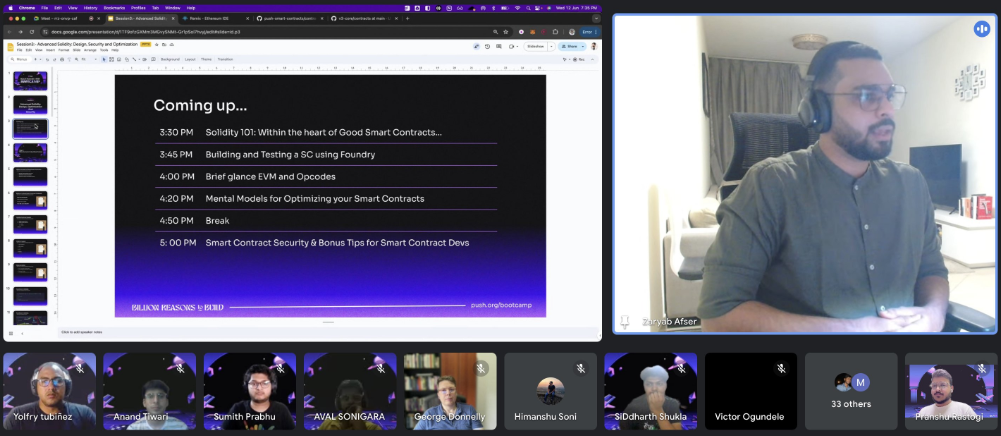Click the Slides account avatar
This screenshot has width=1001, height=436.
594,47
